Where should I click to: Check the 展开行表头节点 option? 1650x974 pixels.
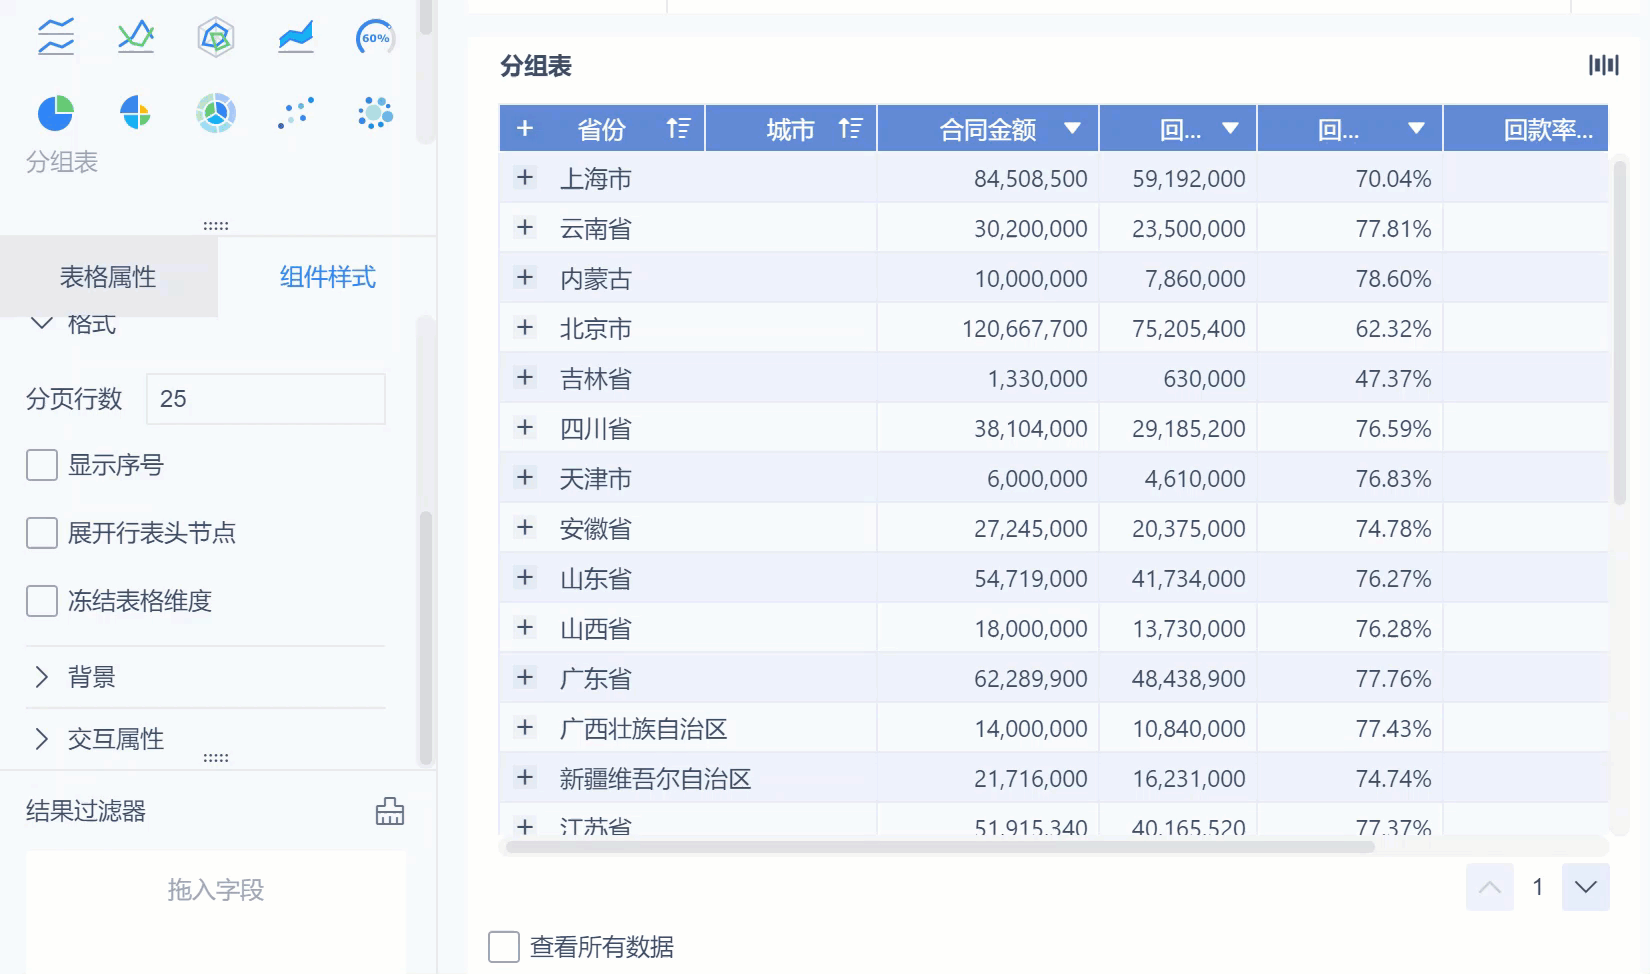click(42, 533)
